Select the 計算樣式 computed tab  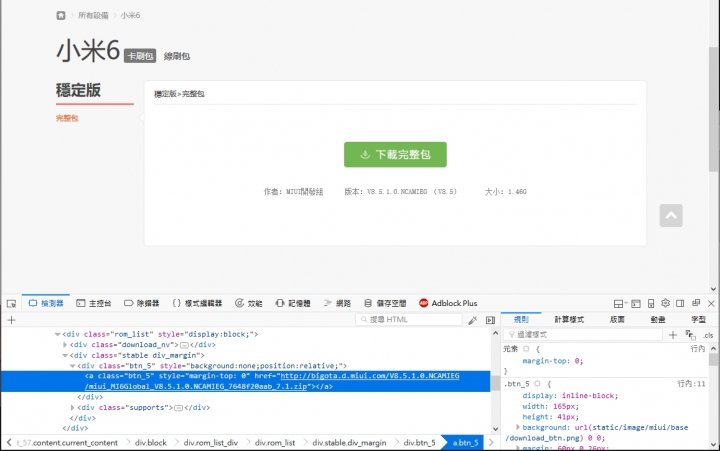pos(569,319)
